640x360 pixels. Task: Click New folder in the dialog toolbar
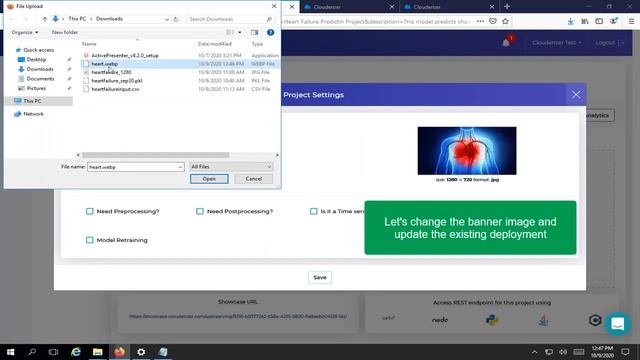coord(65,32)
